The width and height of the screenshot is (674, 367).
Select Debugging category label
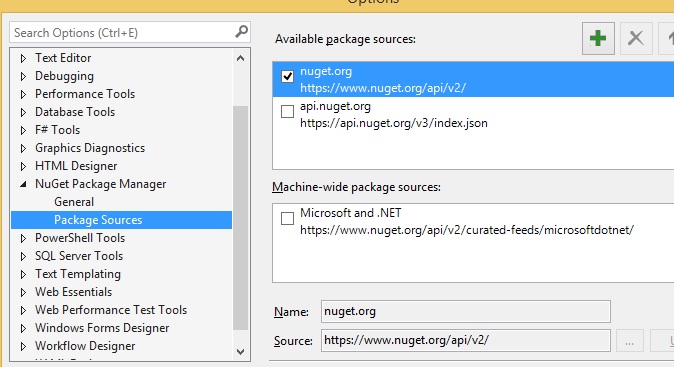[x=64, y=76]
